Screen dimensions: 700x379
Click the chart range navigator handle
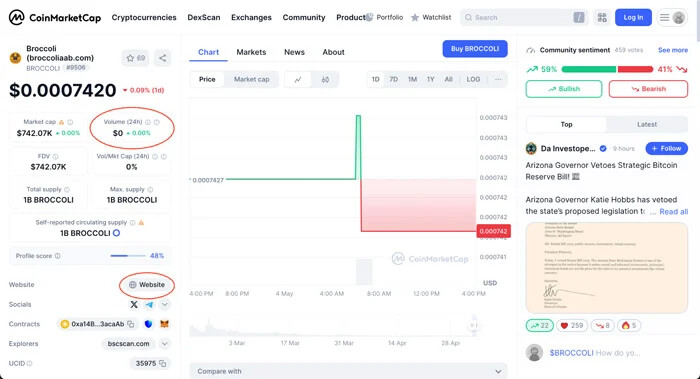(x=474, y=325)
